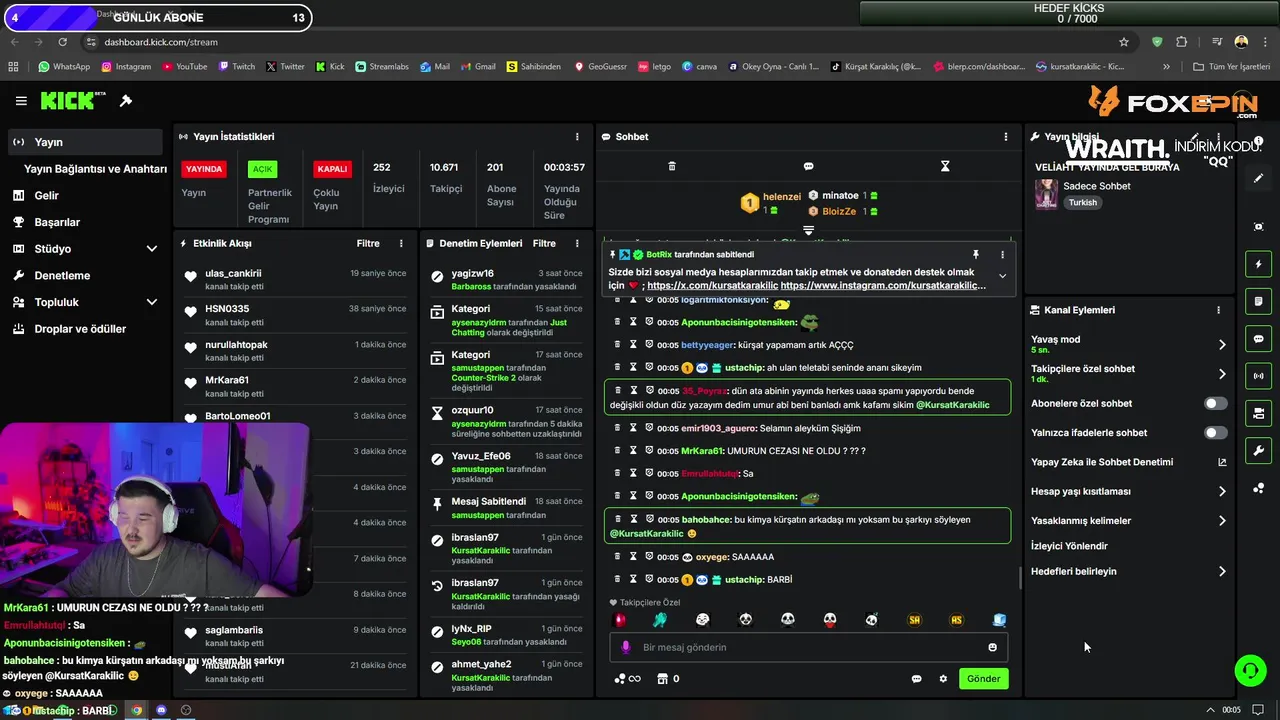
Task: Open Takipçilere özel sohbet settings arrow
Action: (1222, 374)
